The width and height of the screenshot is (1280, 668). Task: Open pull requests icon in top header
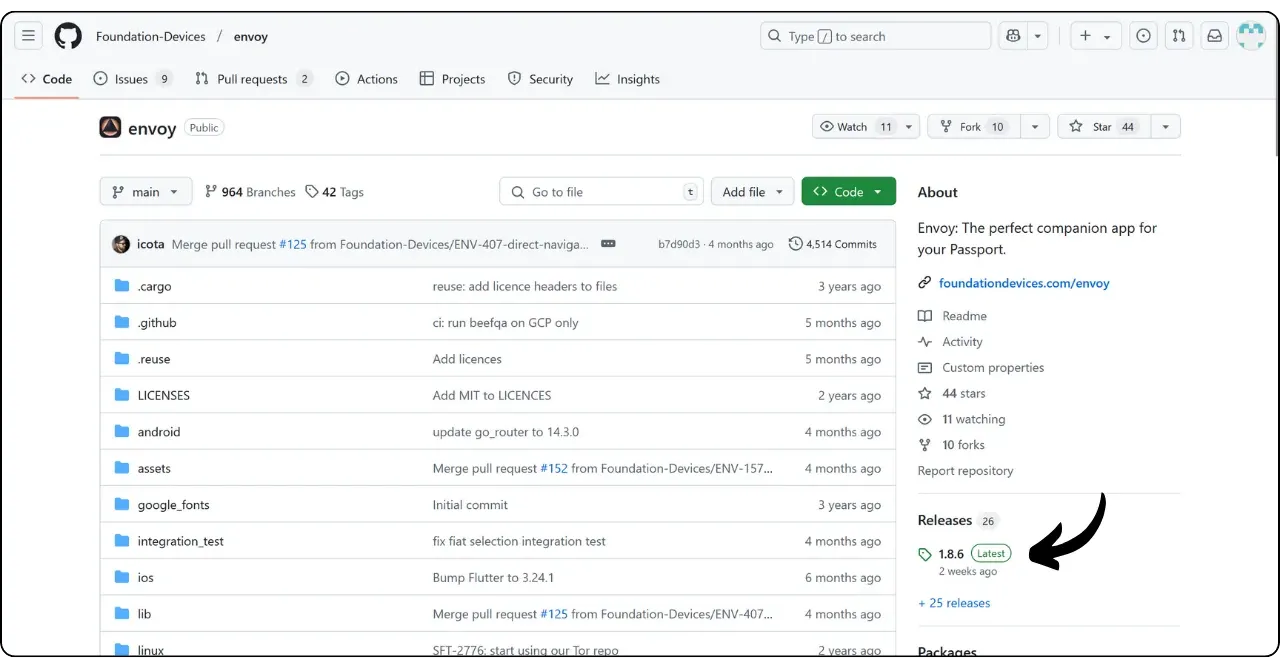pyautogui.click(x=1179, y=36)
